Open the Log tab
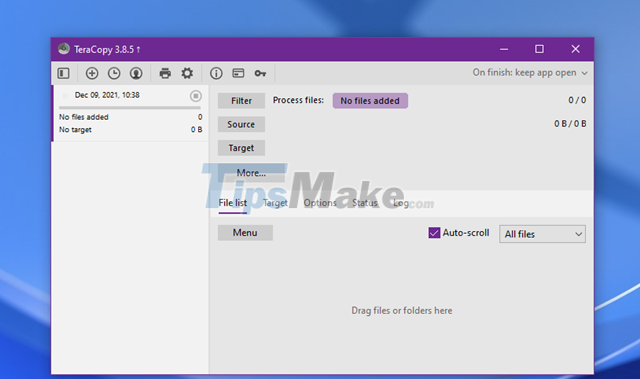Viewport: 640px width, 379px height. [400, 203]
